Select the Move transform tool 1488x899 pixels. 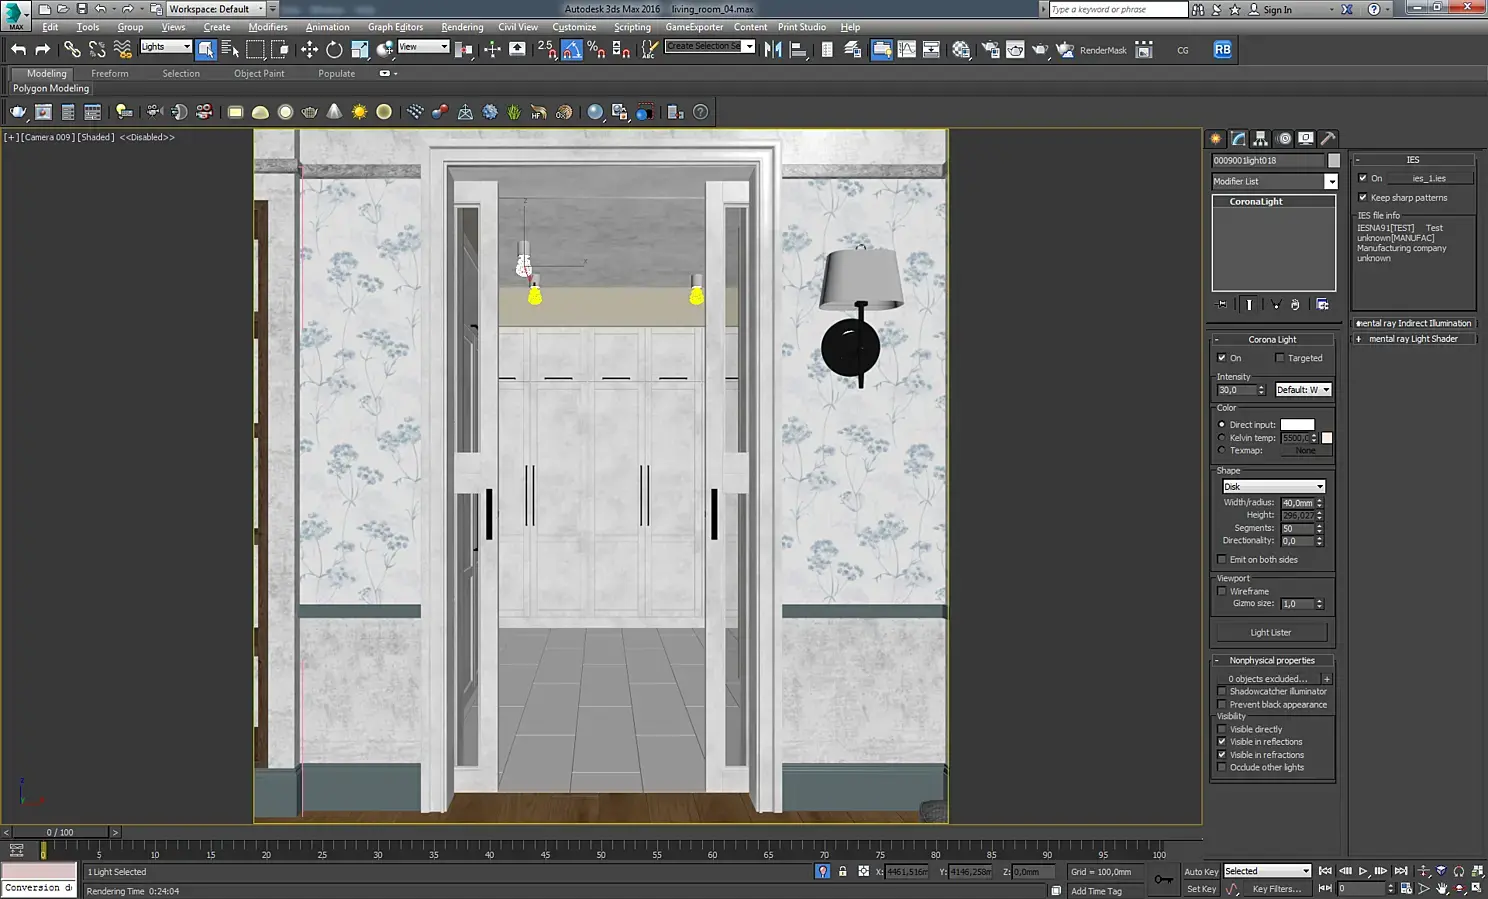coord(309,50)
